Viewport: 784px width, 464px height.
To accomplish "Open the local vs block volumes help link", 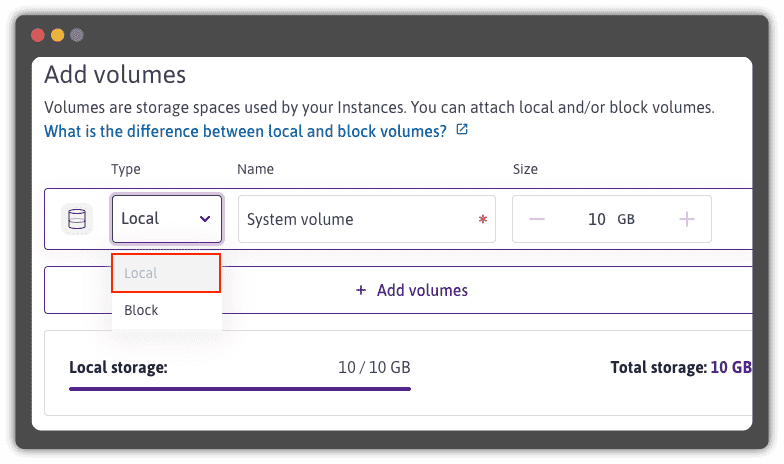I will pos(245,131).
